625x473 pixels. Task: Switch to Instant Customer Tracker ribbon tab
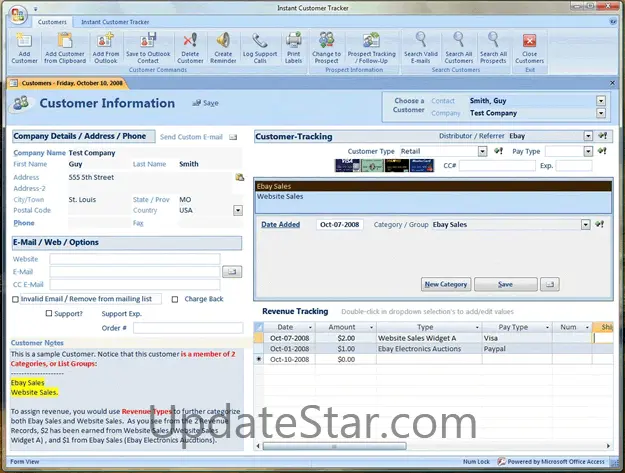click(x=115, y=22)
